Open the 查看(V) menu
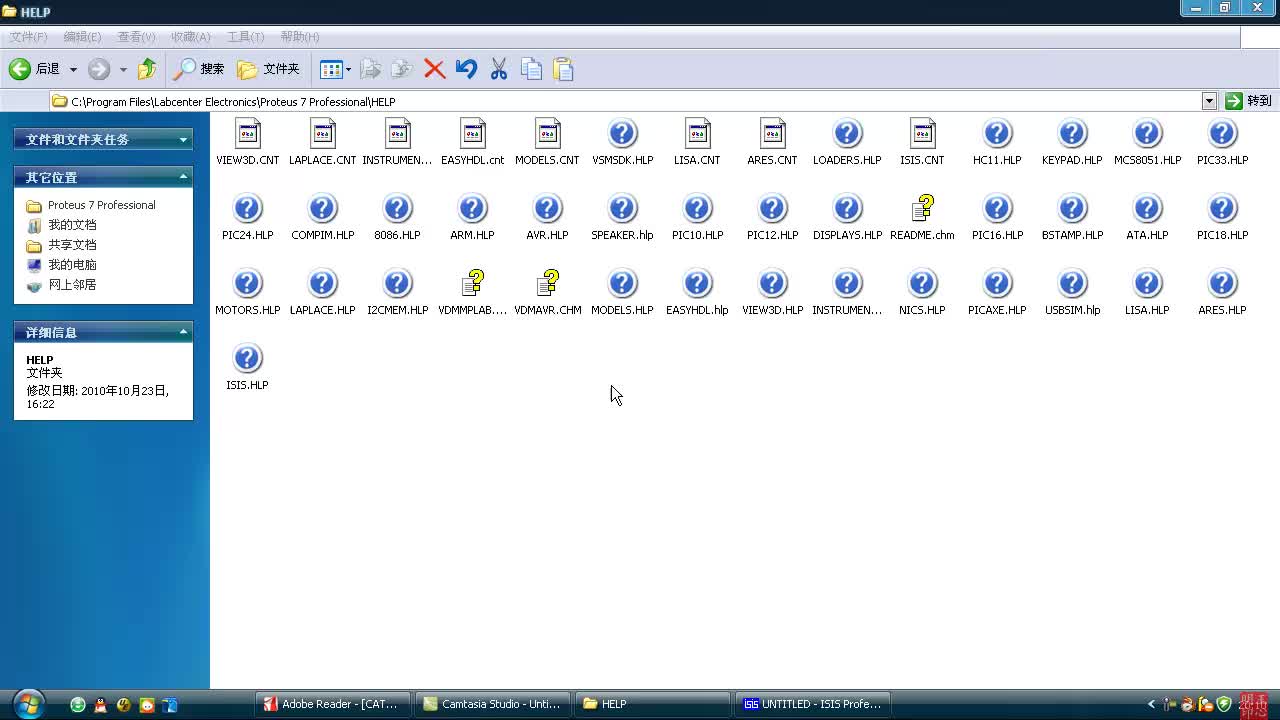The image size is (1280, 720). click(136, 36)
